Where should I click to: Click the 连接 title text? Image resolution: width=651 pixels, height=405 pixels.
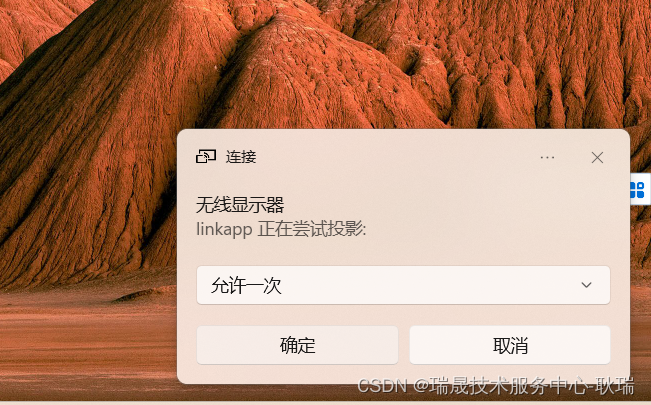[241, 157]
